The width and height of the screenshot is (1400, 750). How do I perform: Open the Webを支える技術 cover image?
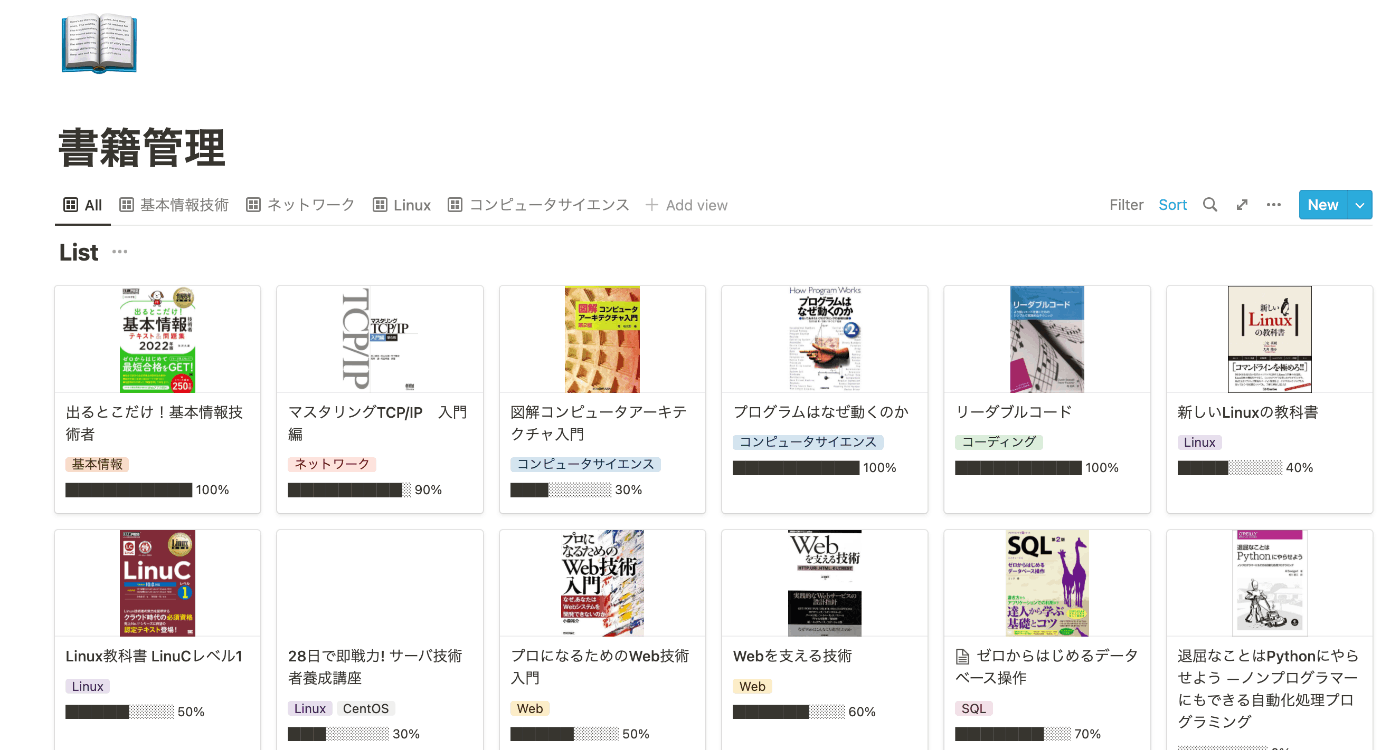pyautogui.click(x=825, y=583)
